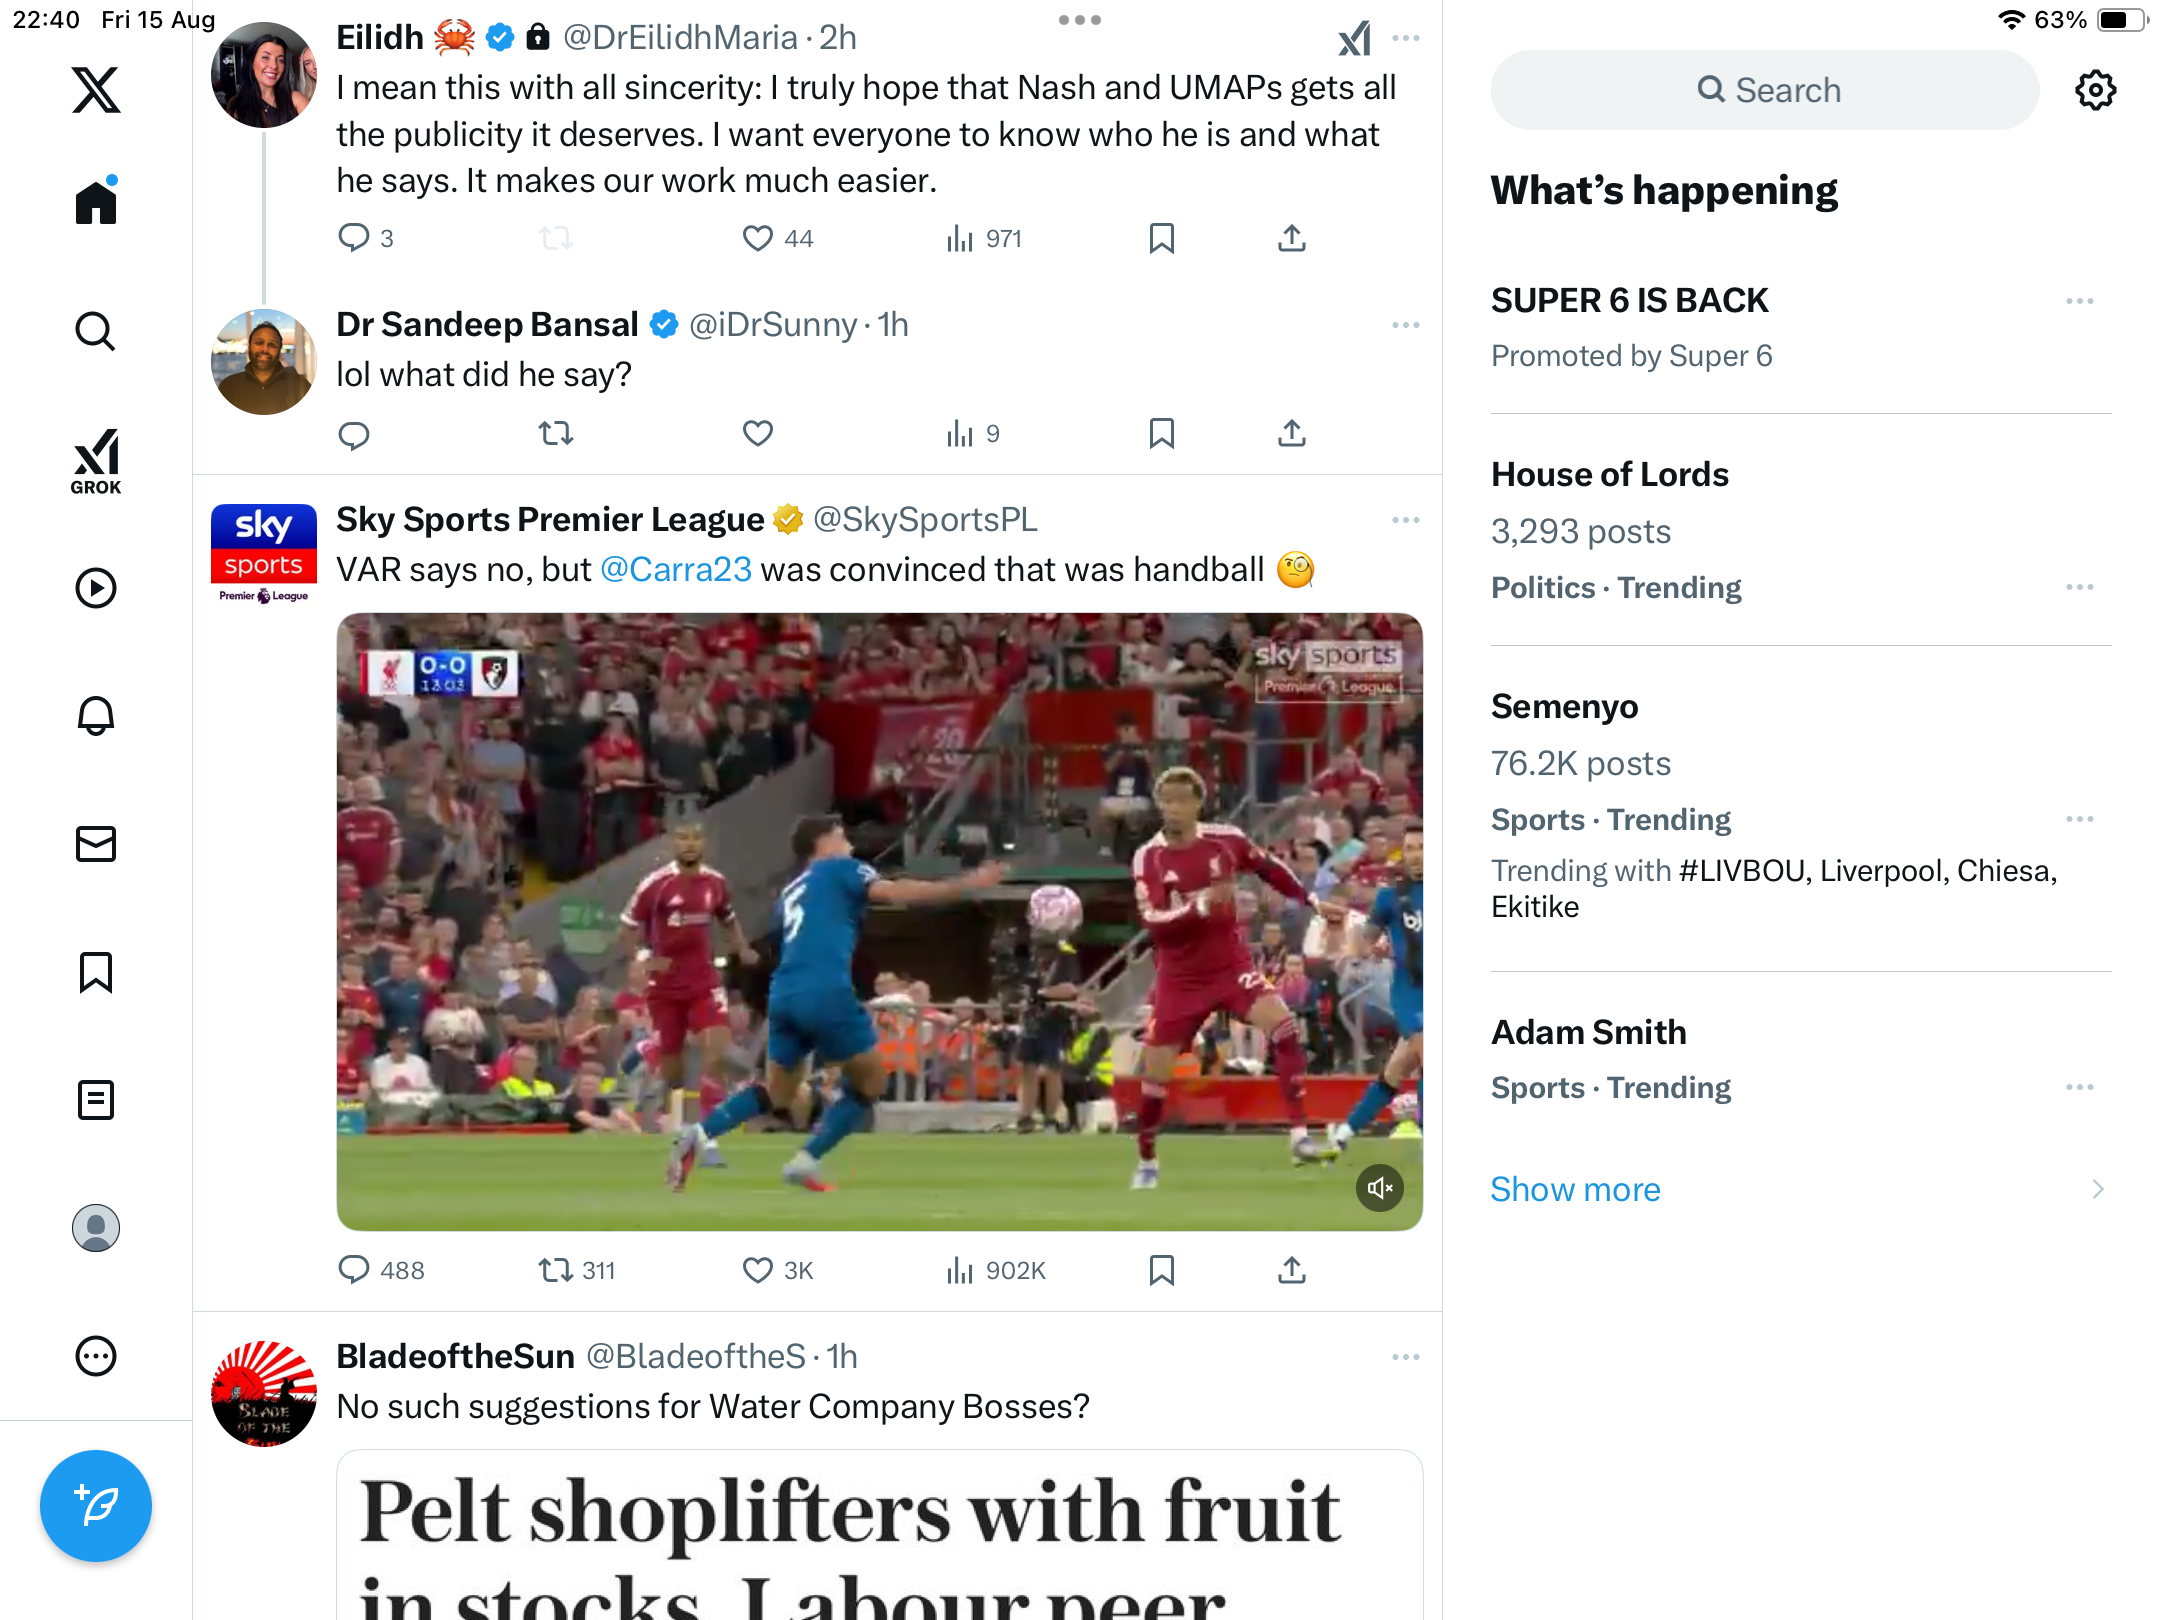Open Notifications bell in sidebar
The image size is (2160, 1620).
pyautogui.click(x=96, y=716)
